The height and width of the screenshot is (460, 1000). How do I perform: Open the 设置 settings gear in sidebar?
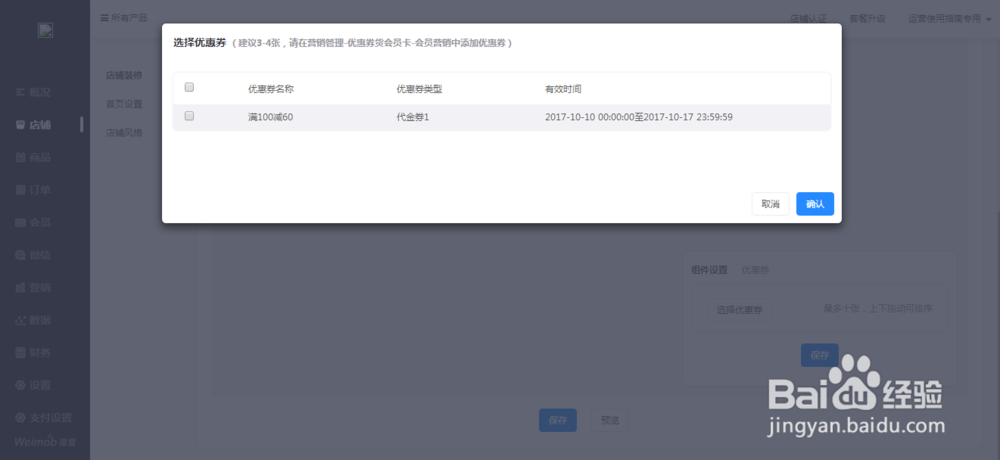20,385
